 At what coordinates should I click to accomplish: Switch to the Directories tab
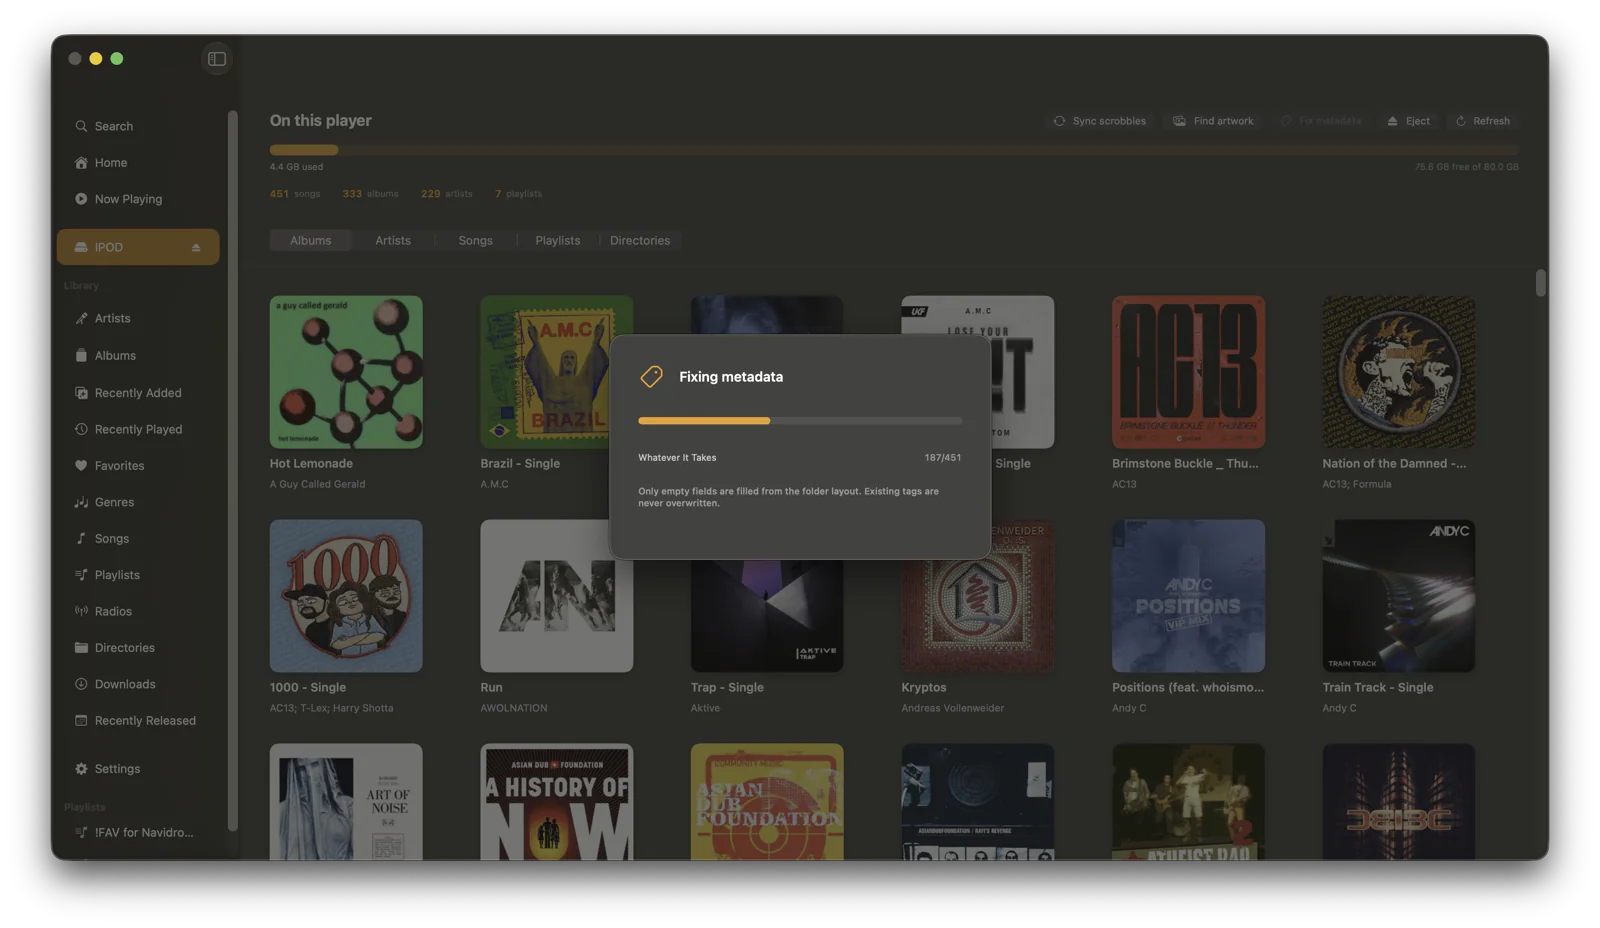point(640,241)
